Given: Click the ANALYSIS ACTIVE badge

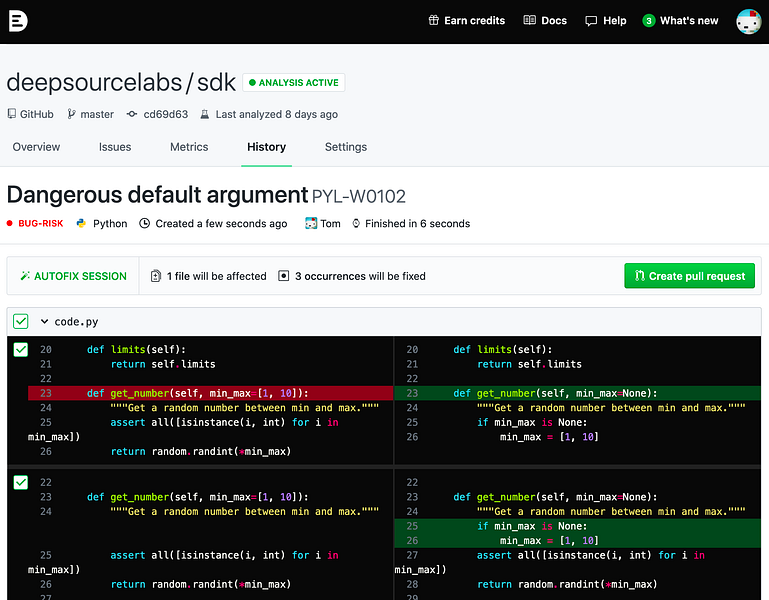Looking at the screenshot, I should 294,82.
